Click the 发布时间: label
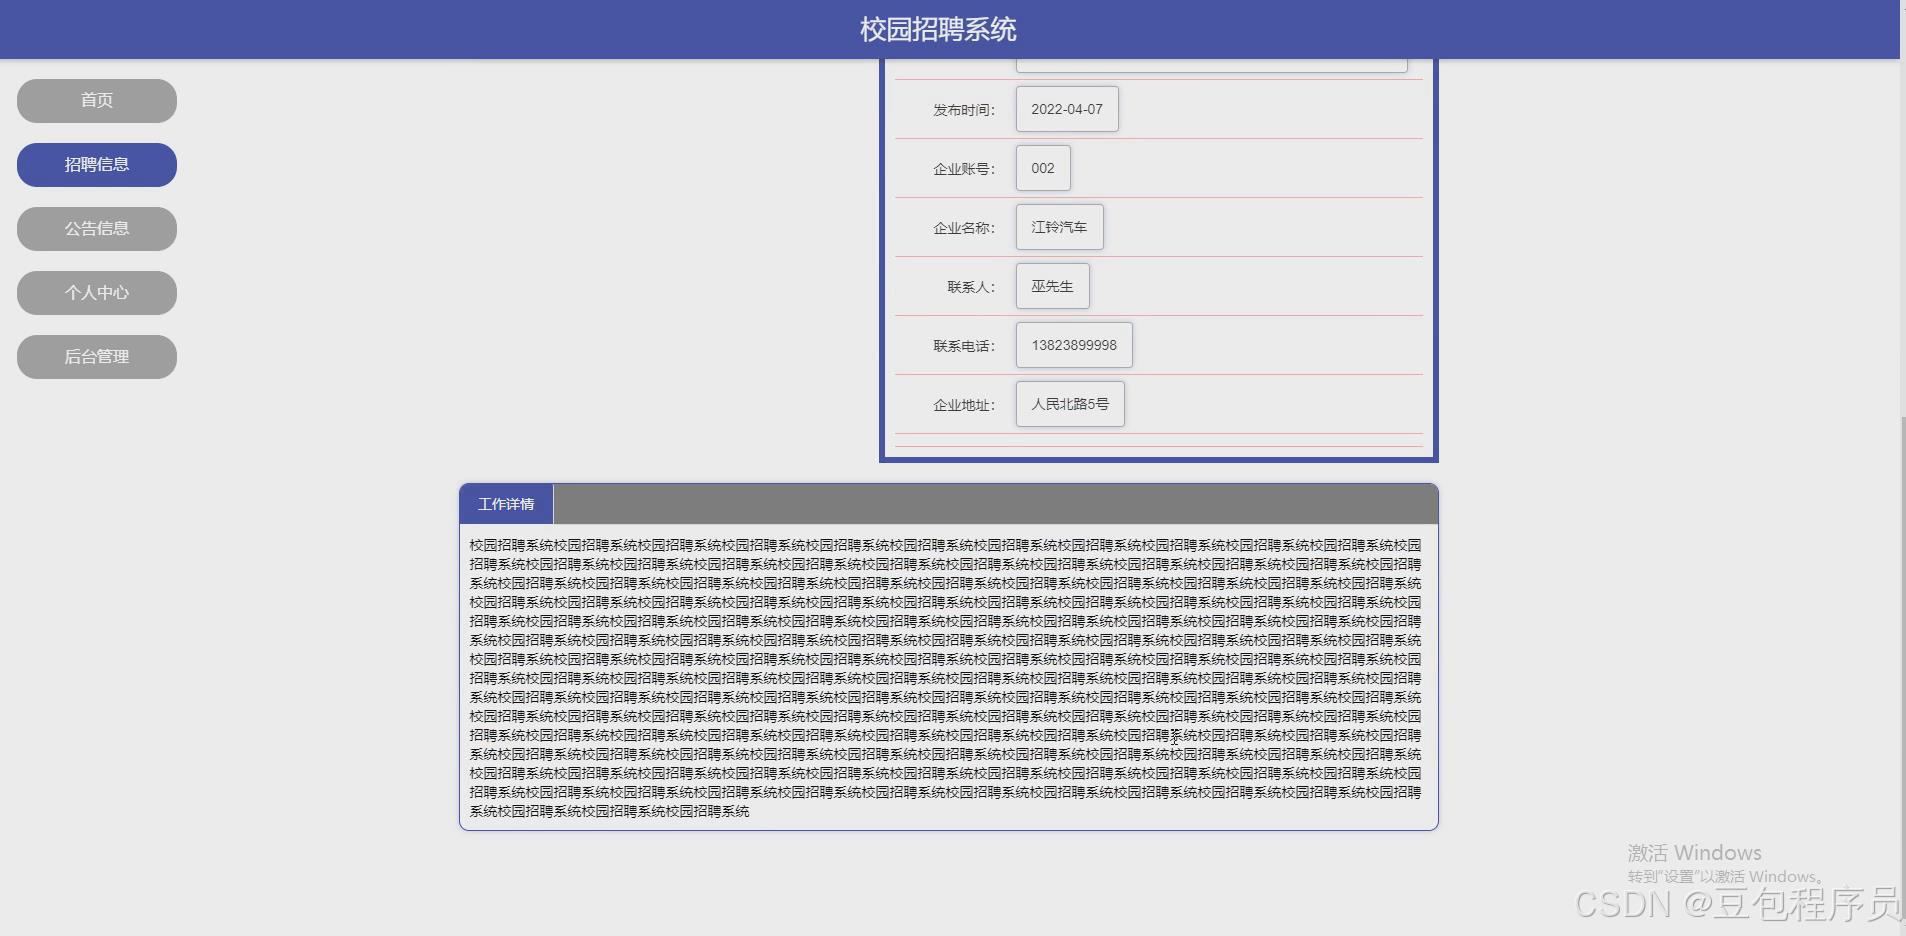 click(x=964, y=110)
